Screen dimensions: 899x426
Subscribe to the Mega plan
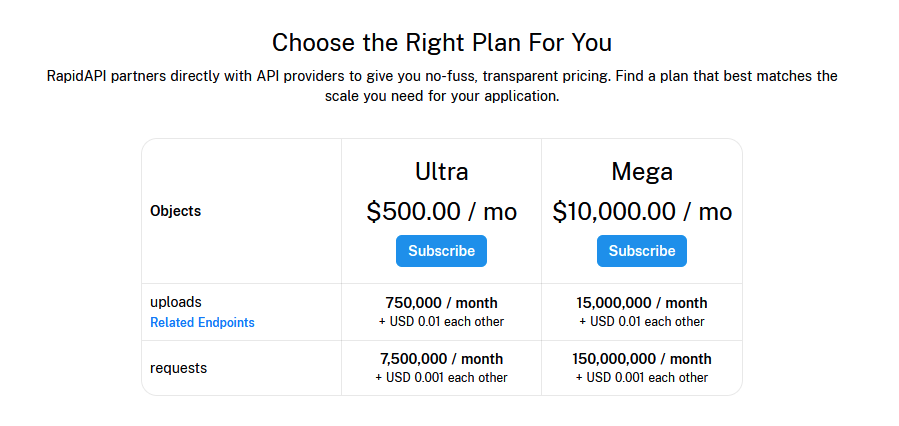click(x=642, y=251)
